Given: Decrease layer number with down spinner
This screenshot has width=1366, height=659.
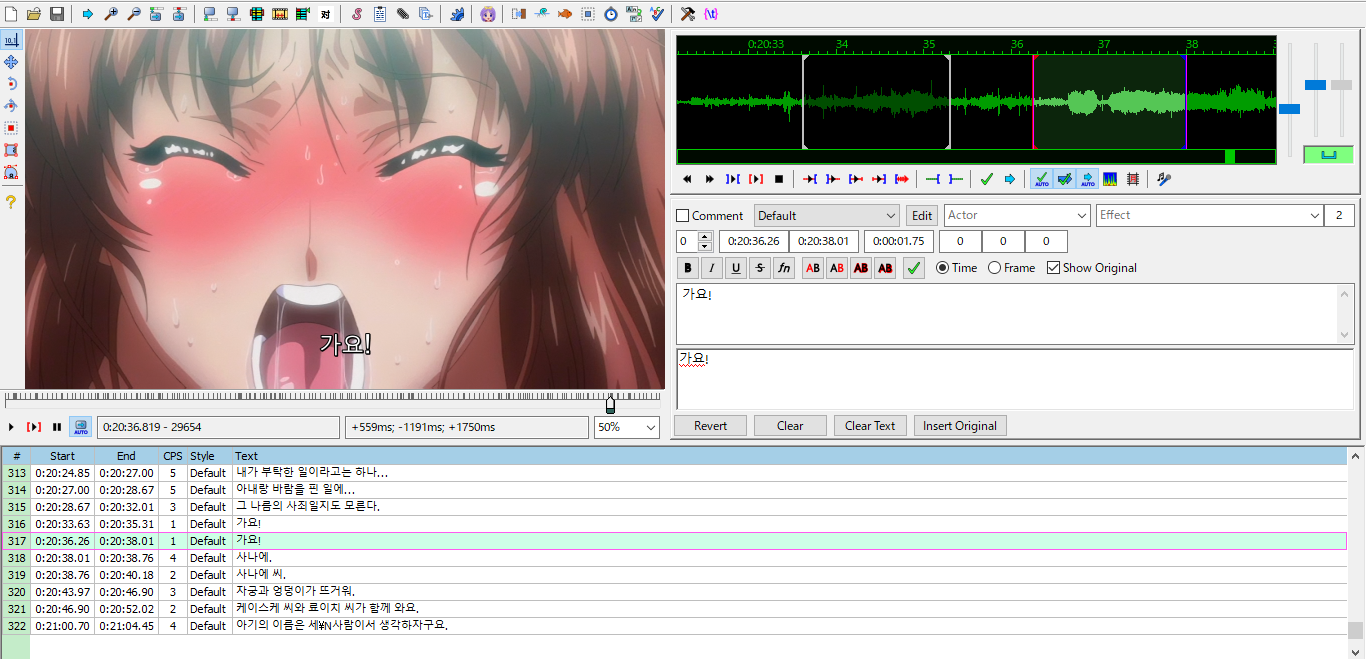Looking at the screenshot, I should (704, 246).
